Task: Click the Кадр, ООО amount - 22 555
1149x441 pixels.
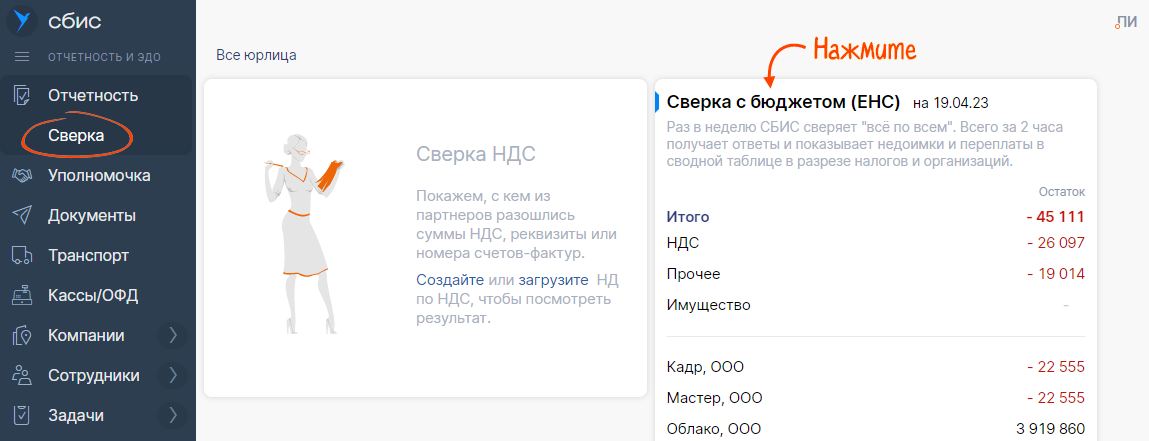Action: point(1055,367)
